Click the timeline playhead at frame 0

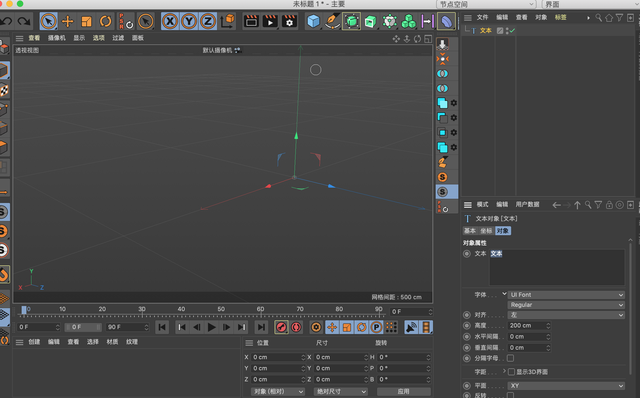coord(24,310)
